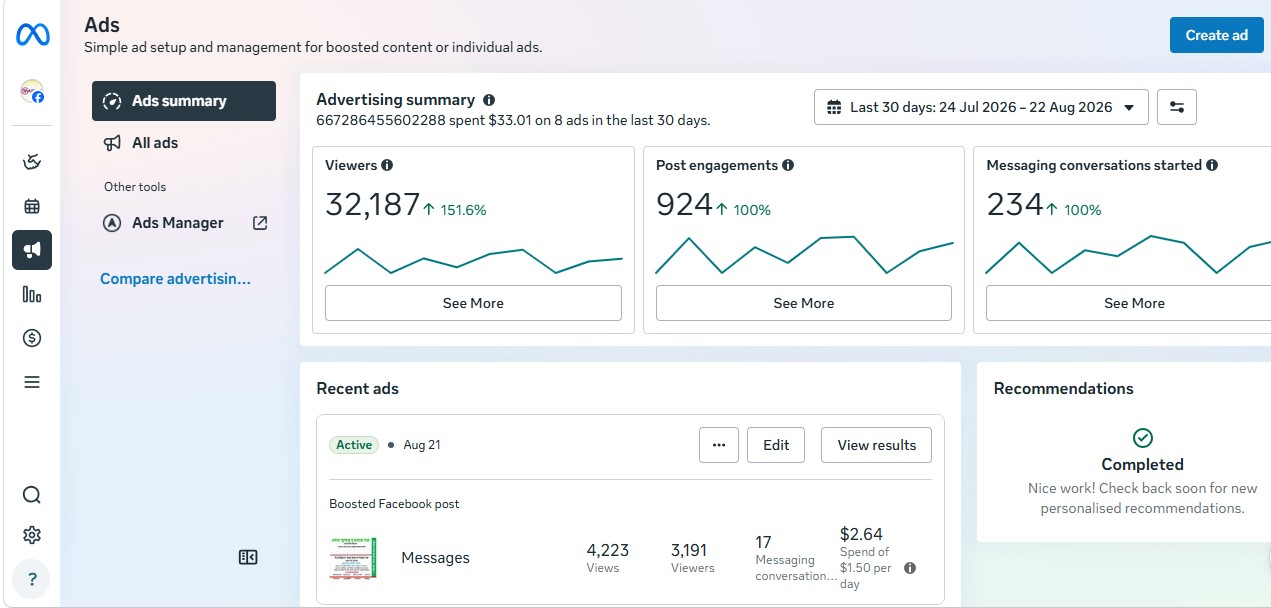
Task: Click the info icon beside the $2.64 spend
Action: coord(910,568)
